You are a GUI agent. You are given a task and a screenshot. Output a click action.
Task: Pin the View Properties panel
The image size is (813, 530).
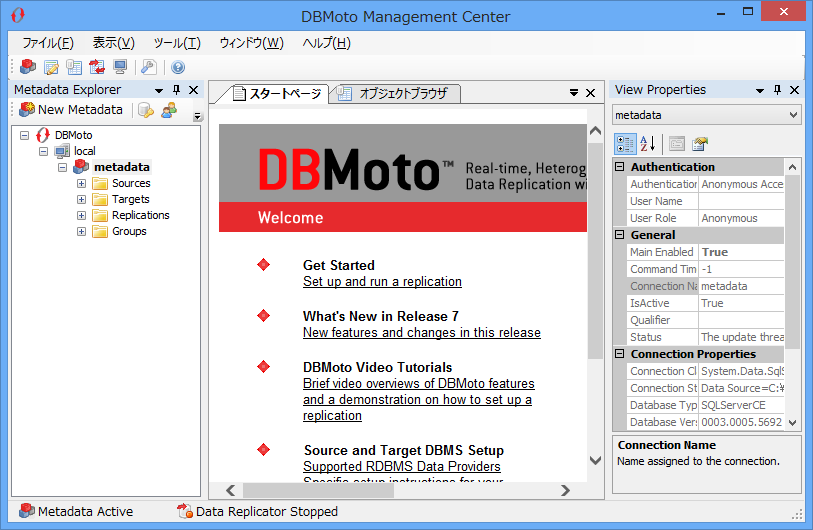[777, 90]
